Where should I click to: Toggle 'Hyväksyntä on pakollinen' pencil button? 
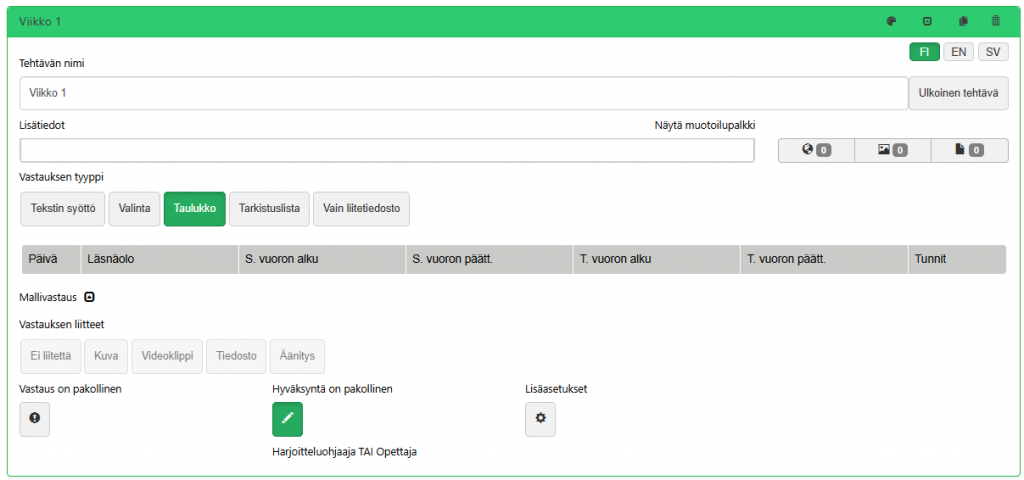point(287,419)
